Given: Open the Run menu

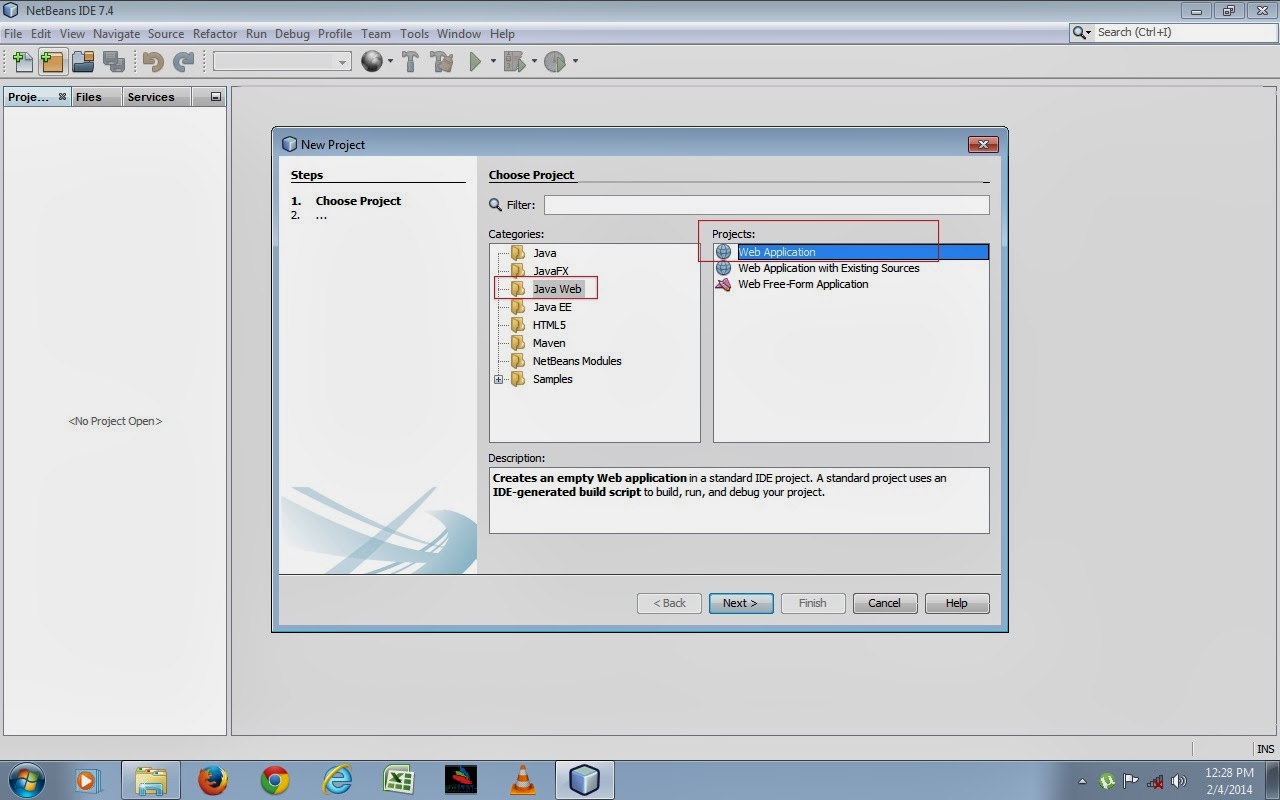Looking at the screenshot, I should [257, 33].
